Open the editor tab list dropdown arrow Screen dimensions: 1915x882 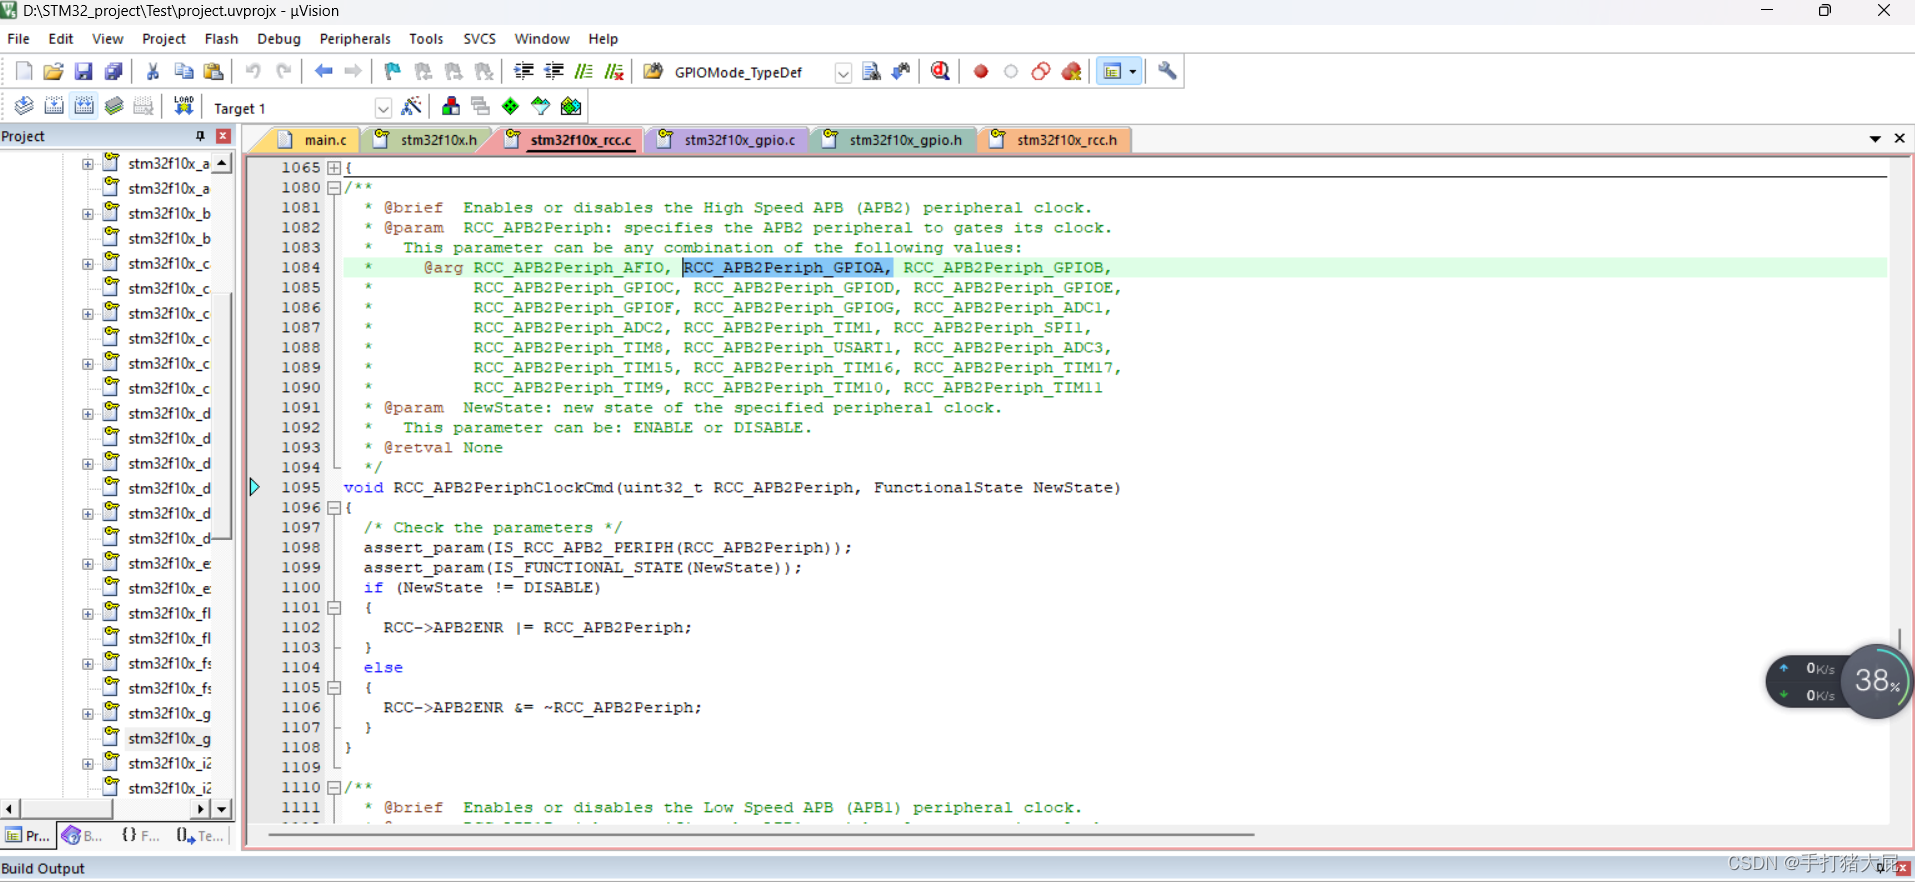(x=1875, y=139)
